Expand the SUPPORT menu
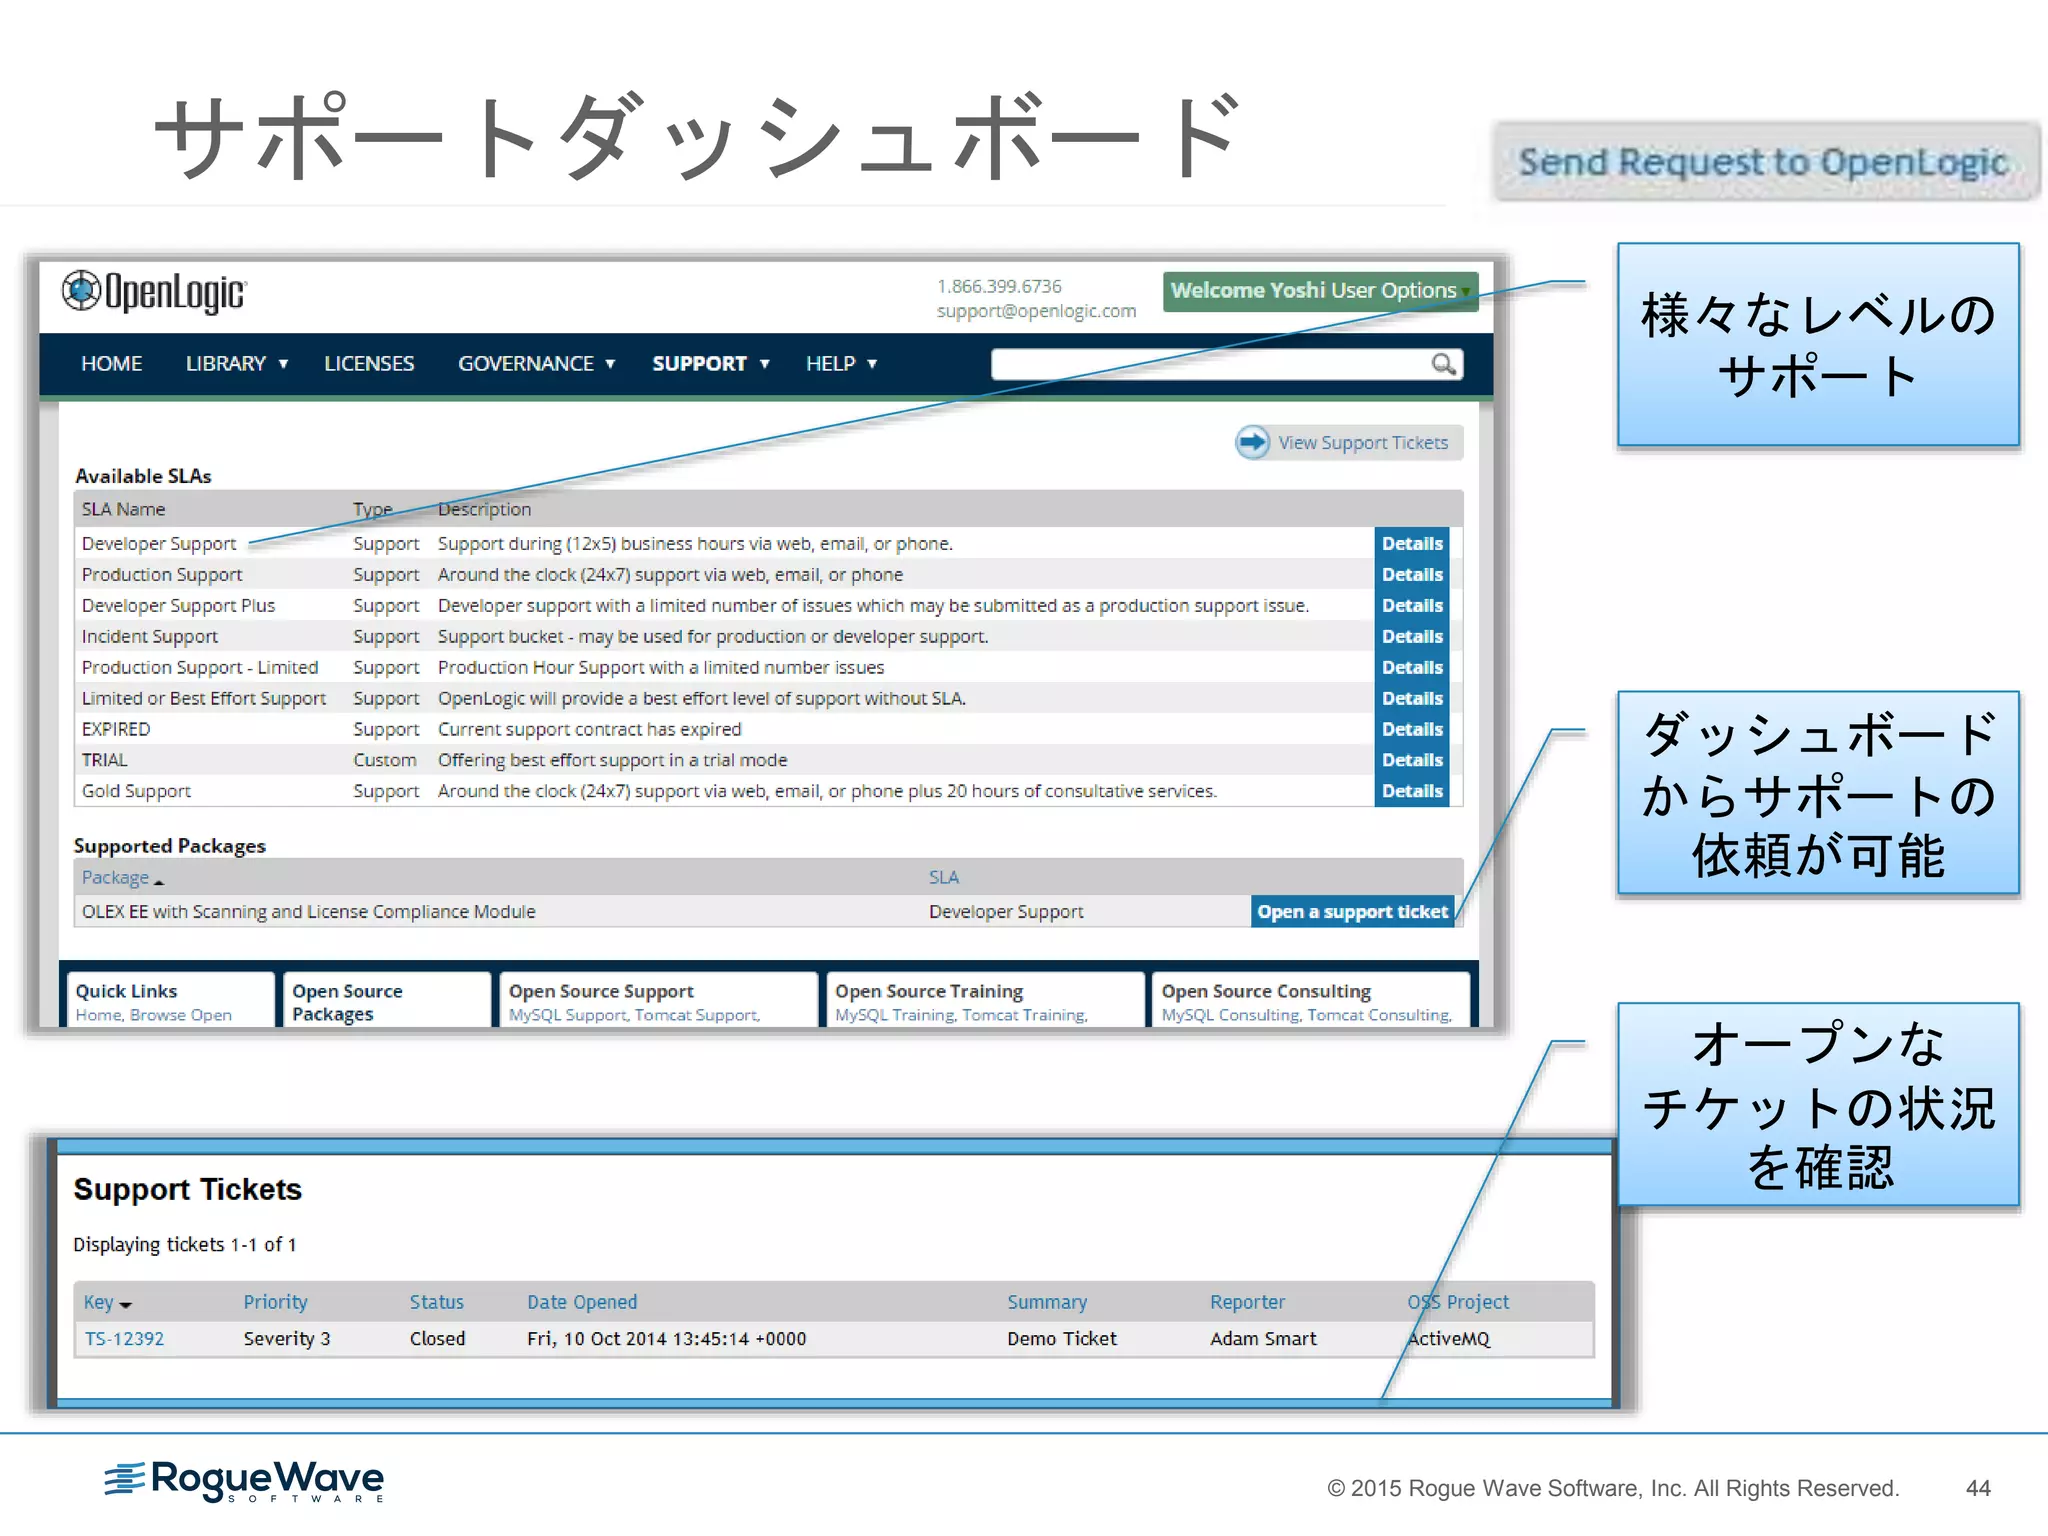This screenshot has width=2048, height=1536. [x=711, y=364]
